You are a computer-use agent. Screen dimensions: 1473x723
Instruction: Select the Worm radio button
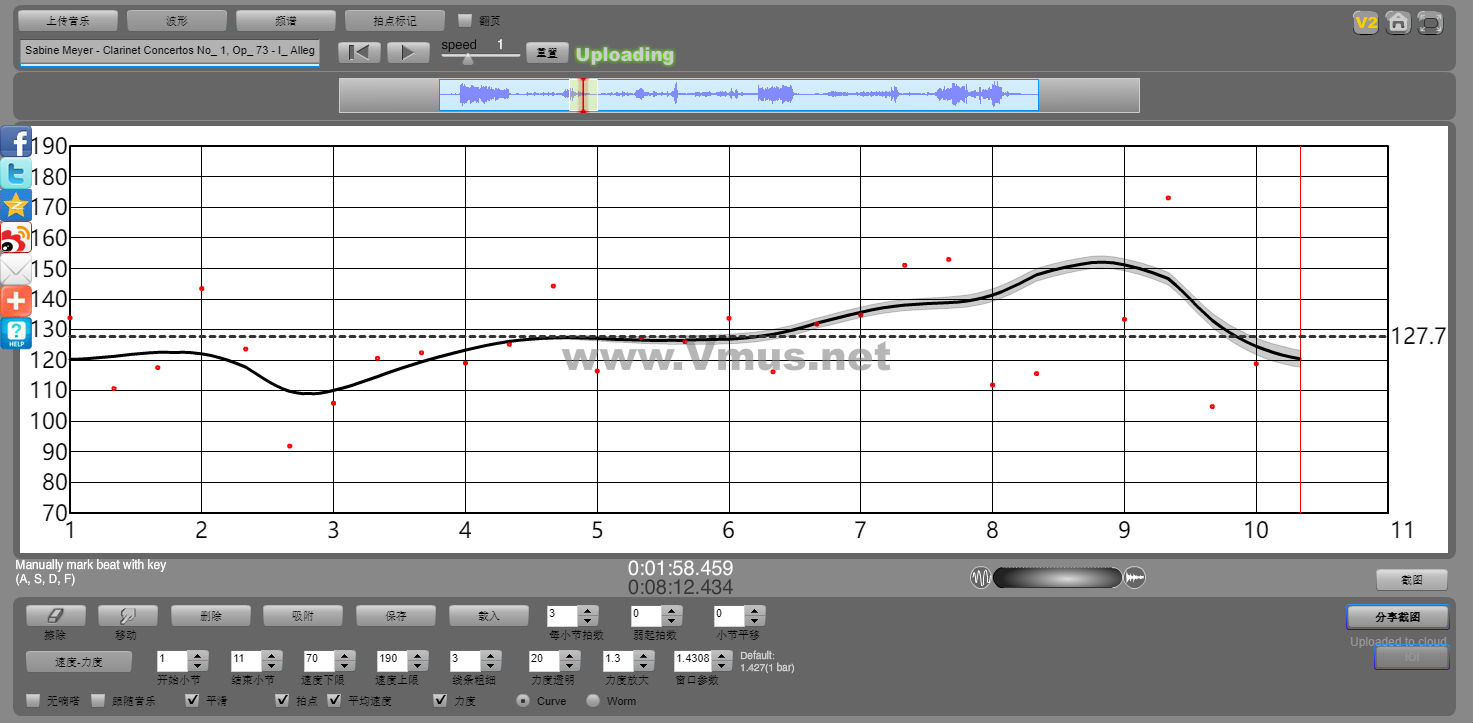[x=593, y=701]
